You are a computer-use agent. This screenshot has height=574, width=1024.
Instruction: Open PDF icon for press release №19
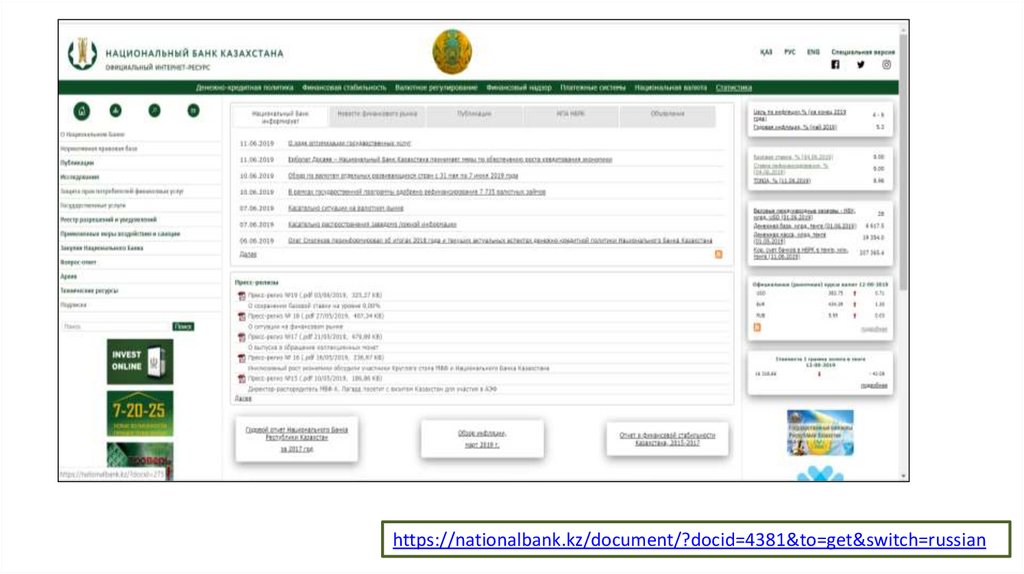click(x=242, y=296)
